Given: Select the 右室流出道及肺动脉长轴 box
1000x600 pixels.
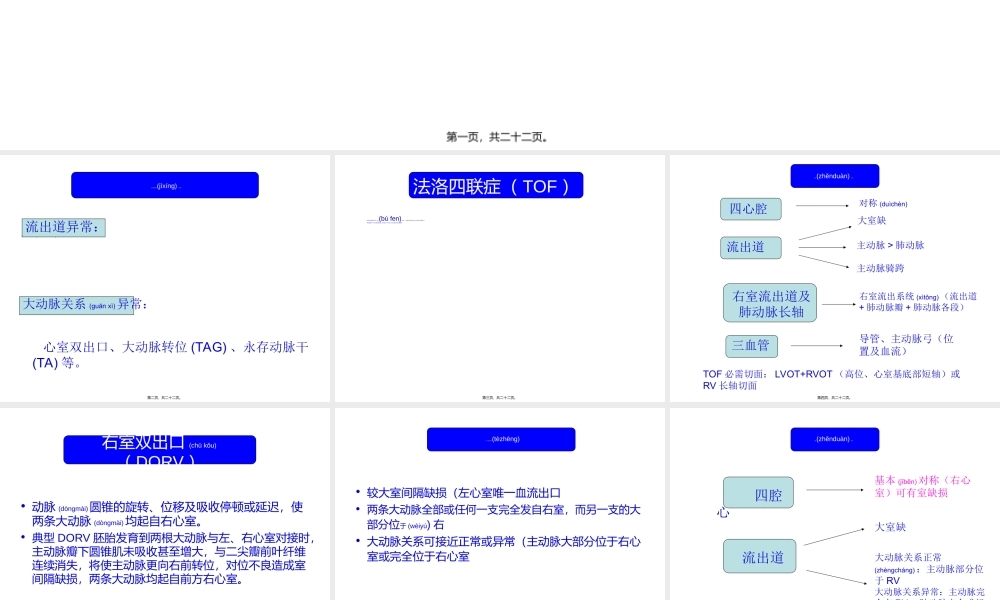Looking at the screenshot, I should [770, 301].
